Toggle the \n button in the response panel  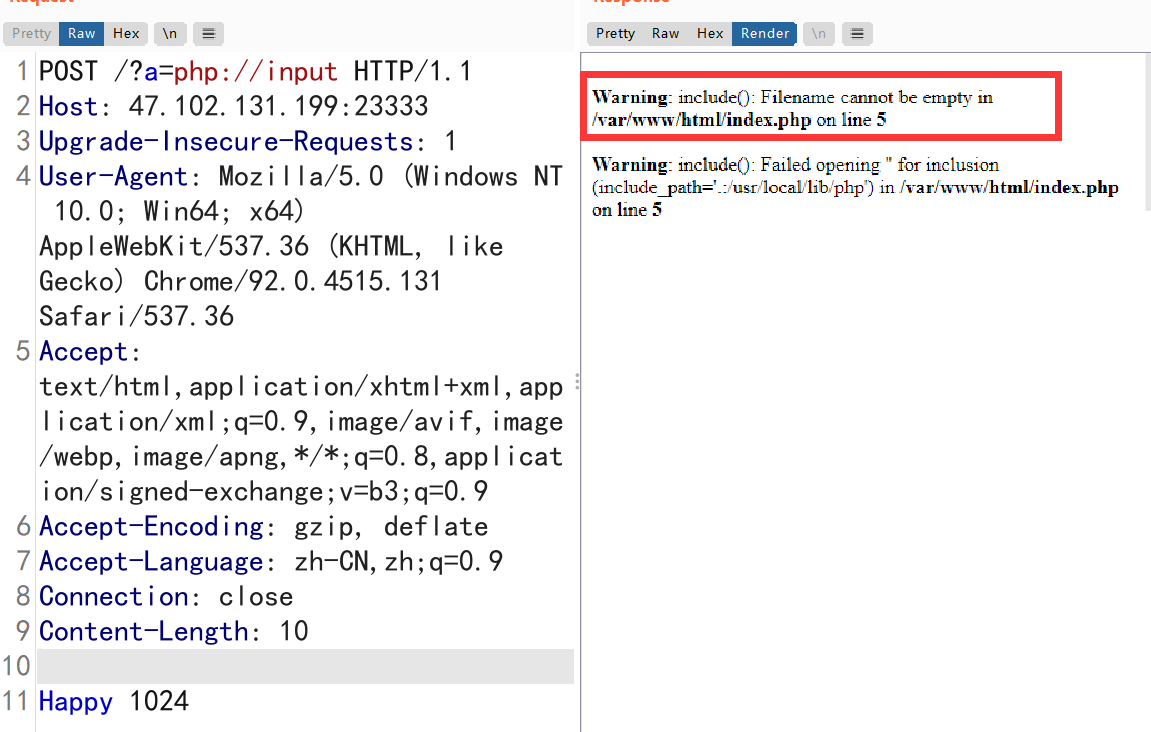(x=819, y=33)
